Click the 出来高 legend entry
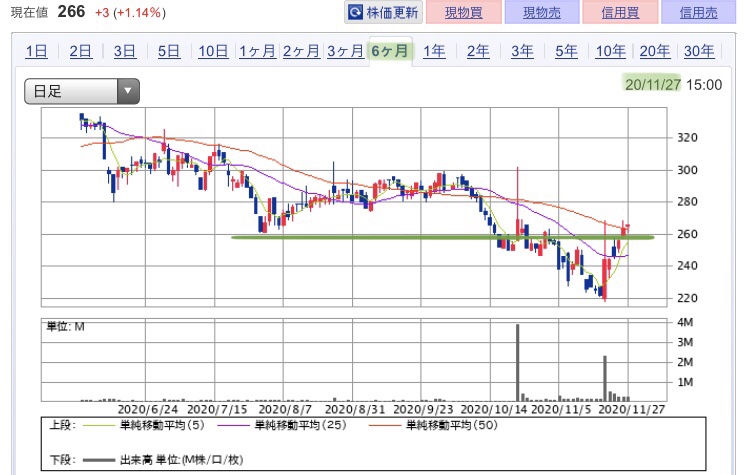 click(182, 460)
